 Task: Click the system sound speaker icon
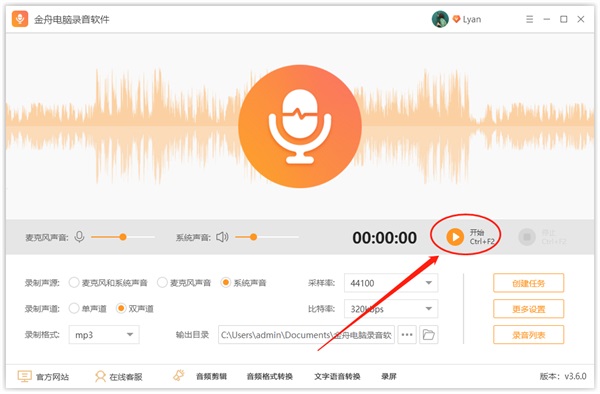[x=222, y=237]
